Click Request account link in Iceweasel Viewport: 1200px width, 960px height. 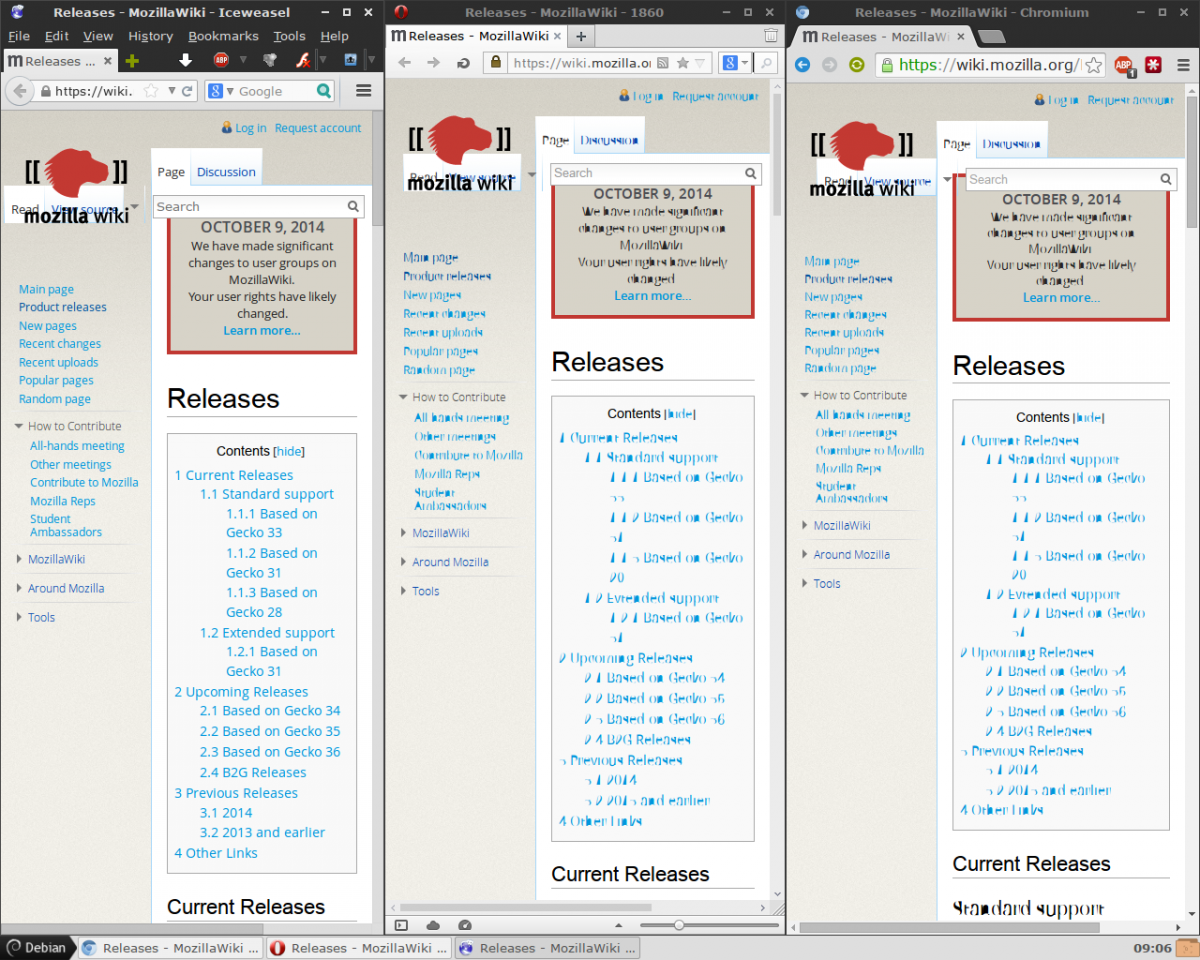[318, 128]
